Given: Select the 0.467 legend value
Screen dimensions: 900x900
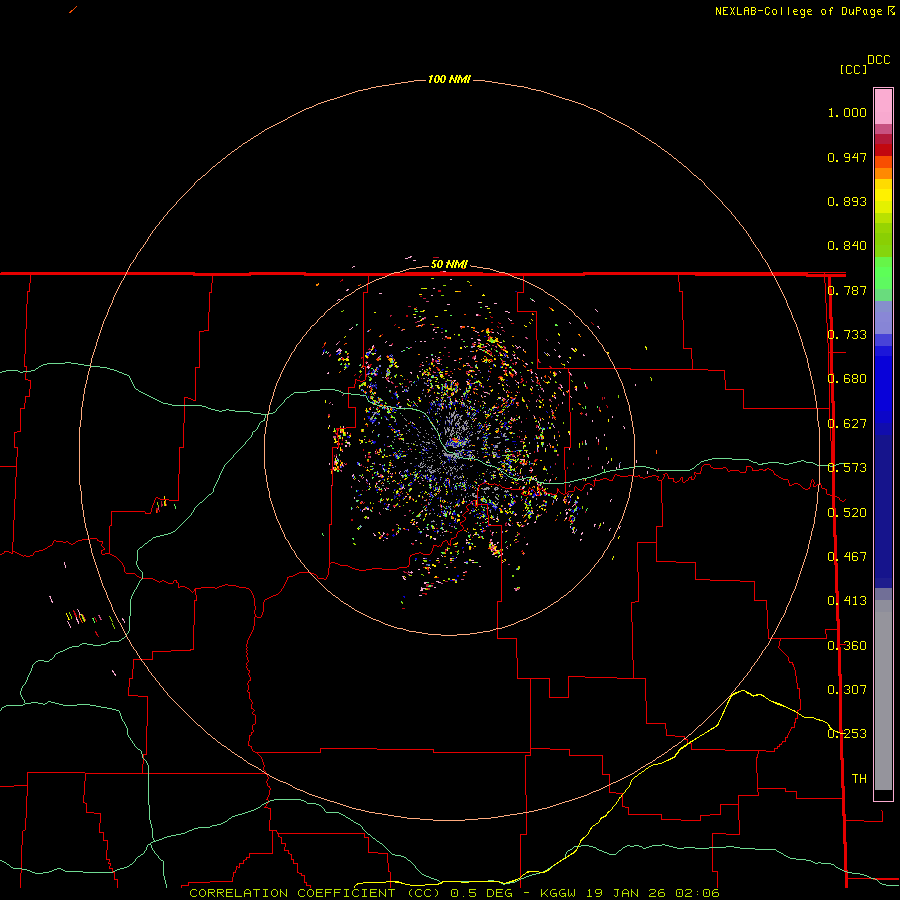Looking at the screenshot, I should click(x=847, y=557).
